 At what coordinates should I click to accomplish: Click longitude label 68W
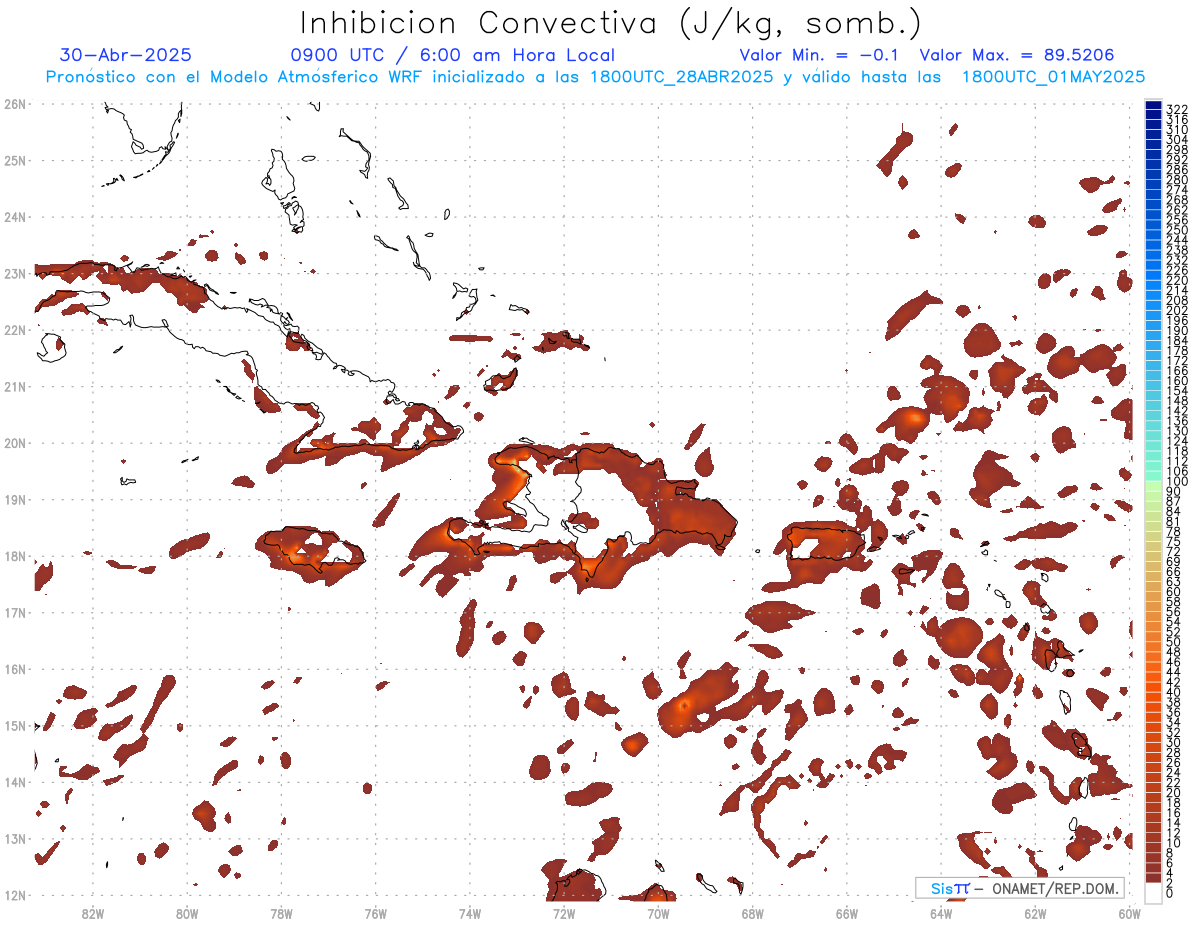(x=753, y=913)
